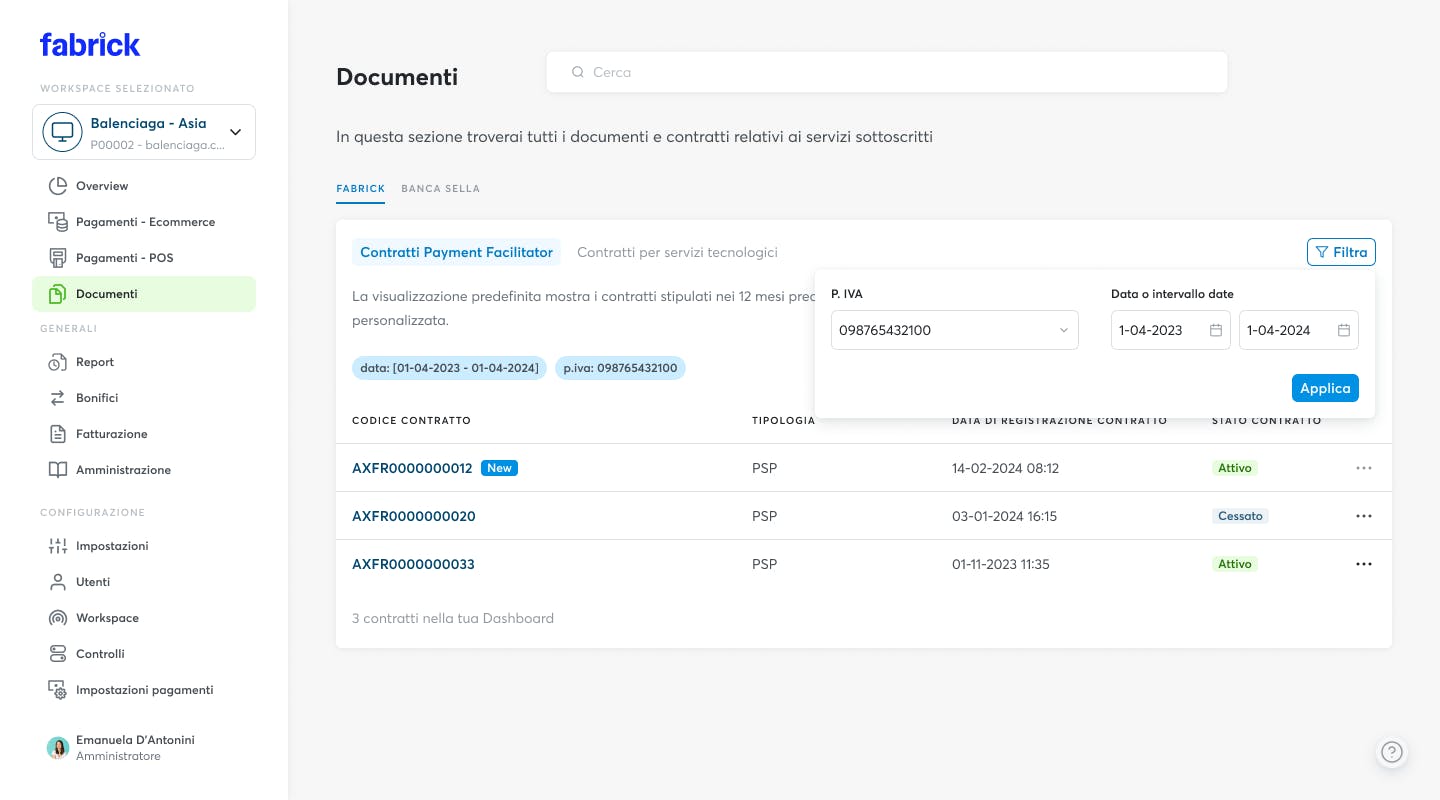
Task: Click the Fatturazione document icon
Action: [58, 434]
